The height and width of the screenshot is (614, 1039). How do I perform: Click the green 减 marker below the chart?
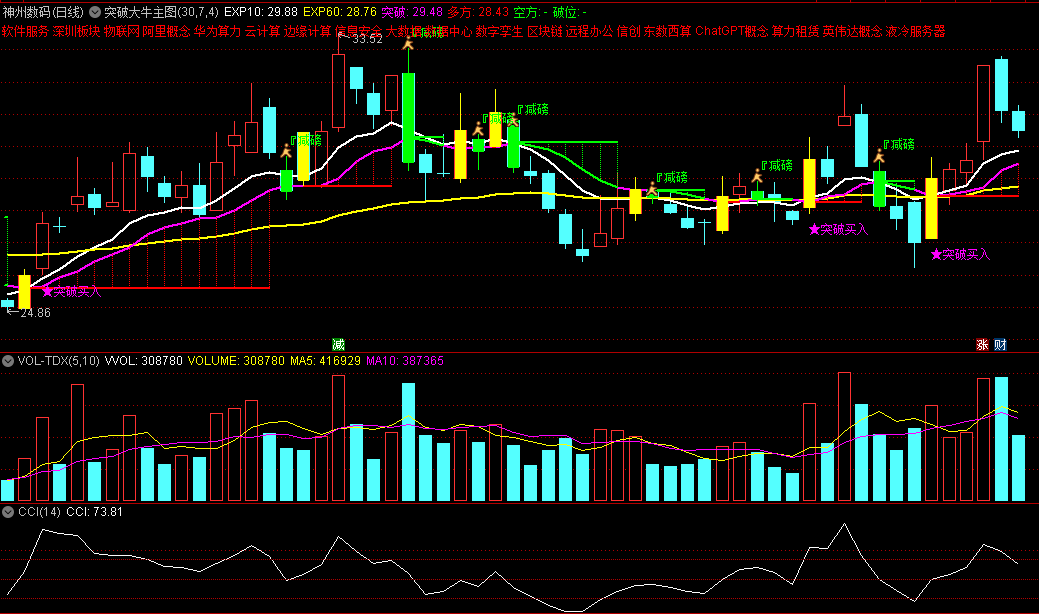[x=338, y=344]
